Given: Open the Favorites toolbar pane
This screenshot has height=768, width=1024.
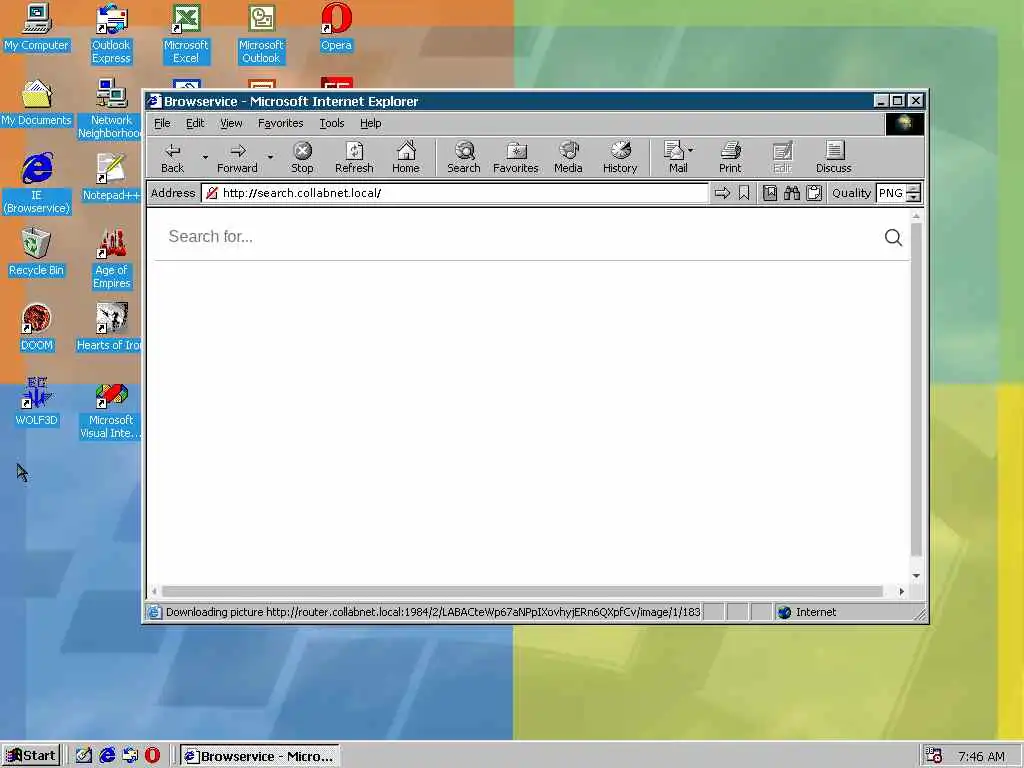Looking at the screenshot, I should point(515,157).
